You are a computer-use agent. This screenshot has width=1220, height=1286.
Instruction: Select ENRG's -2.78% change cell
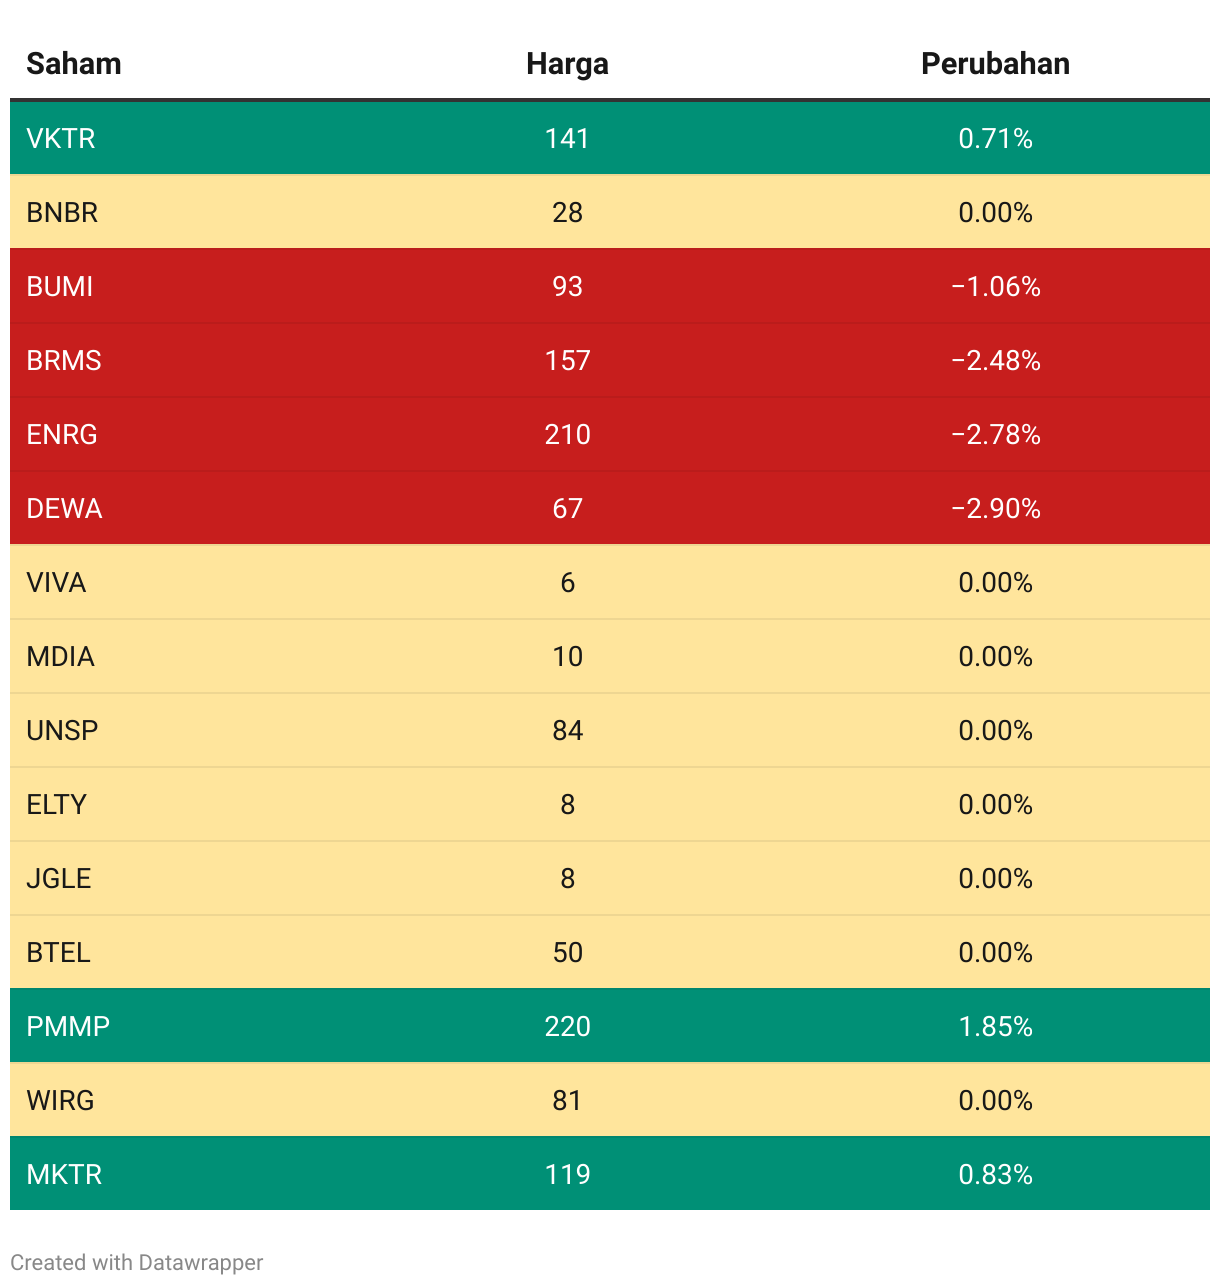click(x=995, y=434)
